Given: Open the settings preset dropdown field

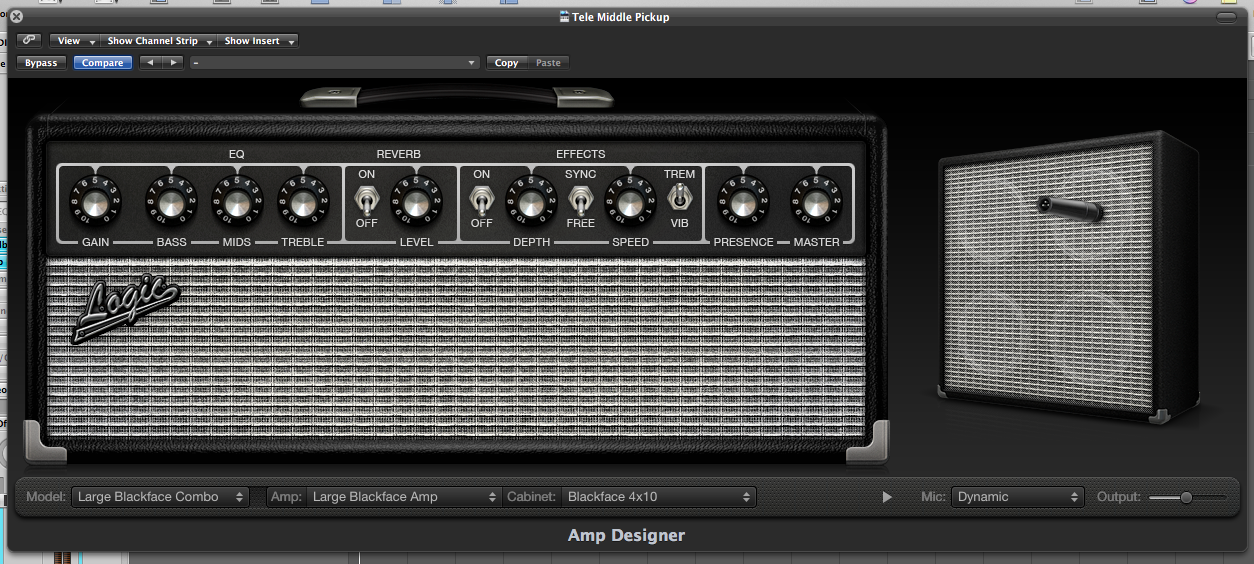Looking at the screenshot, I should [335, 63].
